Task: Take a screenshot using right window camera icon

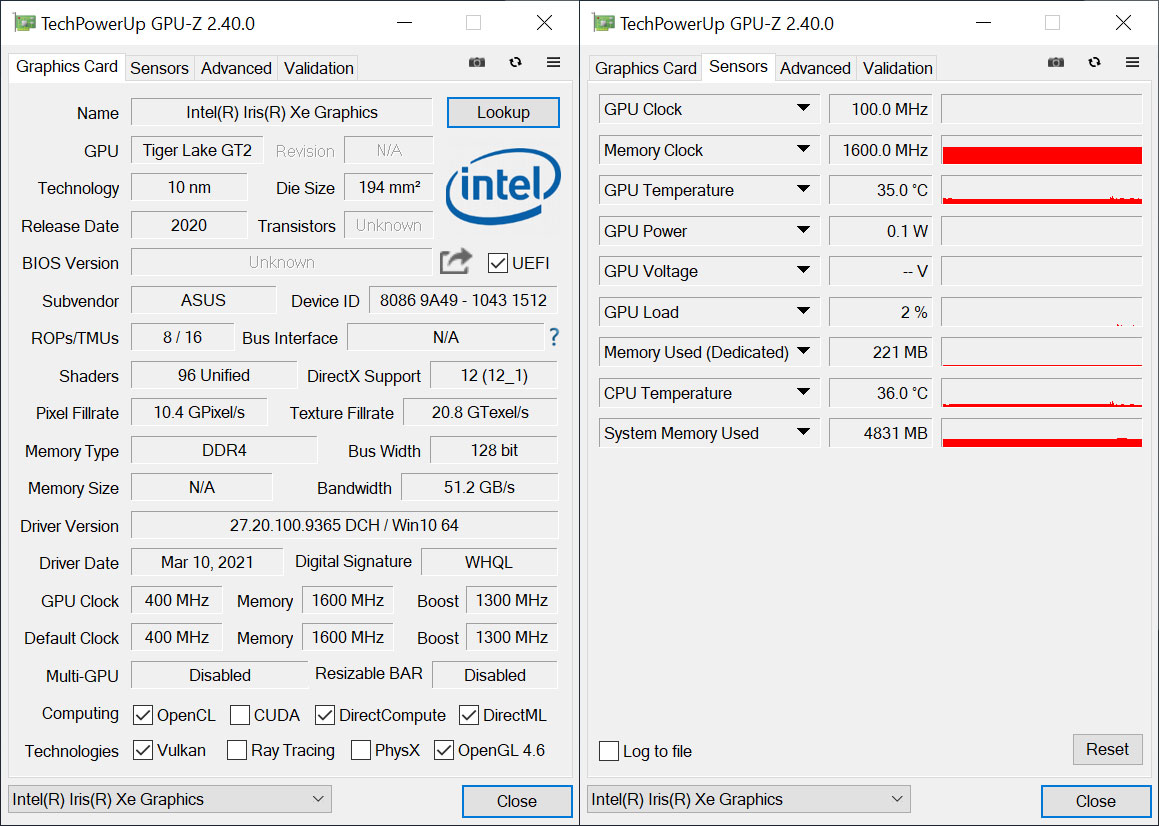Action: pos(1056,63)
